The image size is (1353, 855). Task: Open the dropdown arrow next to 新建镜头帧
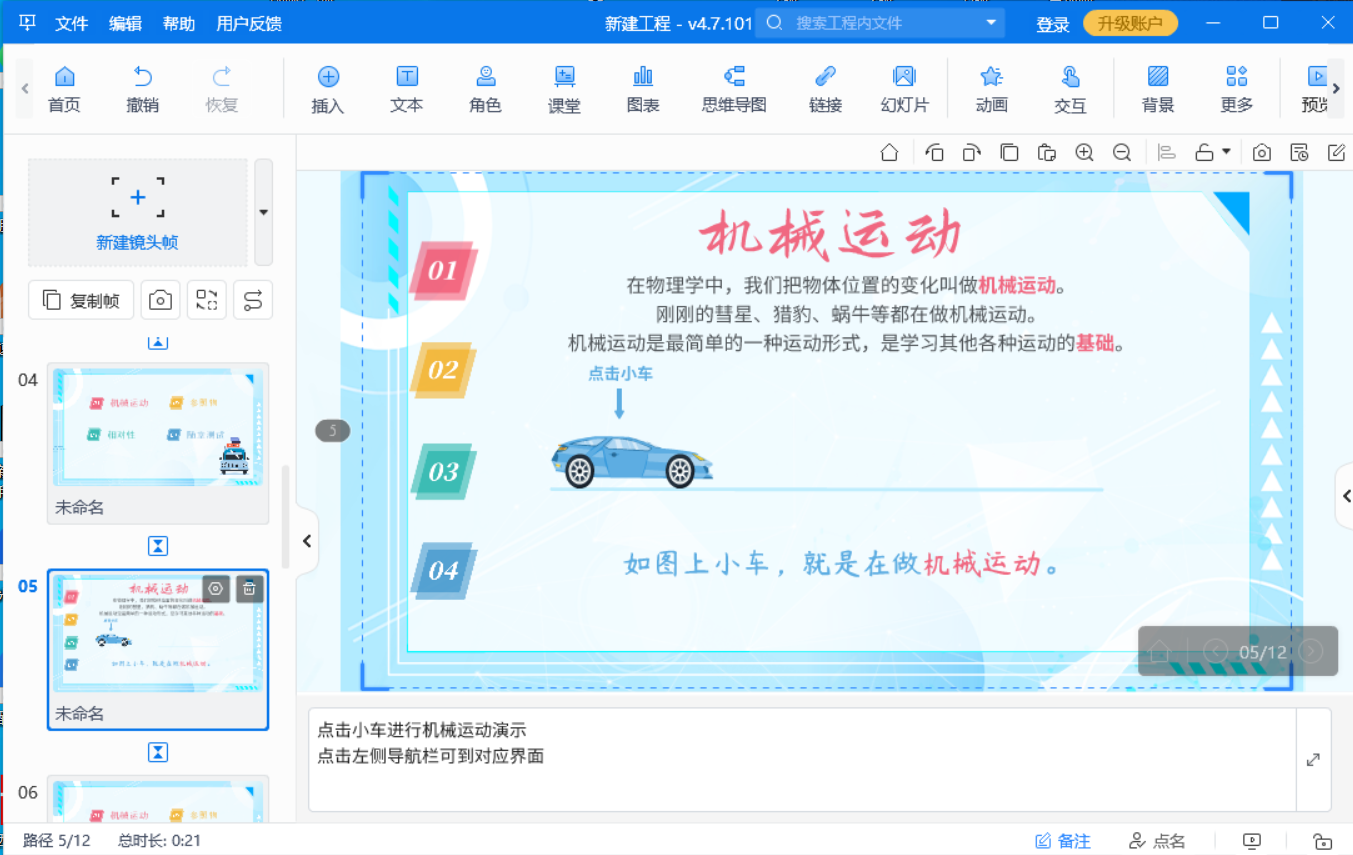pyautogui.click(x=264, y=212)
